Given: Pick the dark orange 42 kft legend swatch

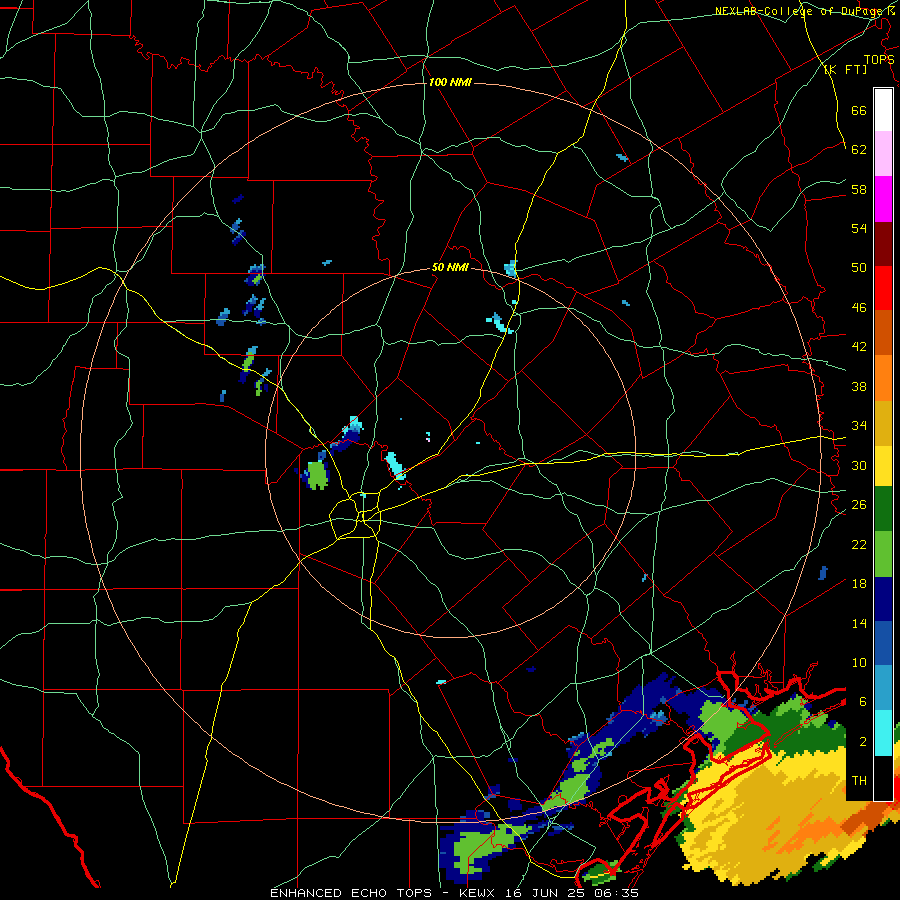Looking at the screenshot, I should pyautogui.click(x=883, y=332).
